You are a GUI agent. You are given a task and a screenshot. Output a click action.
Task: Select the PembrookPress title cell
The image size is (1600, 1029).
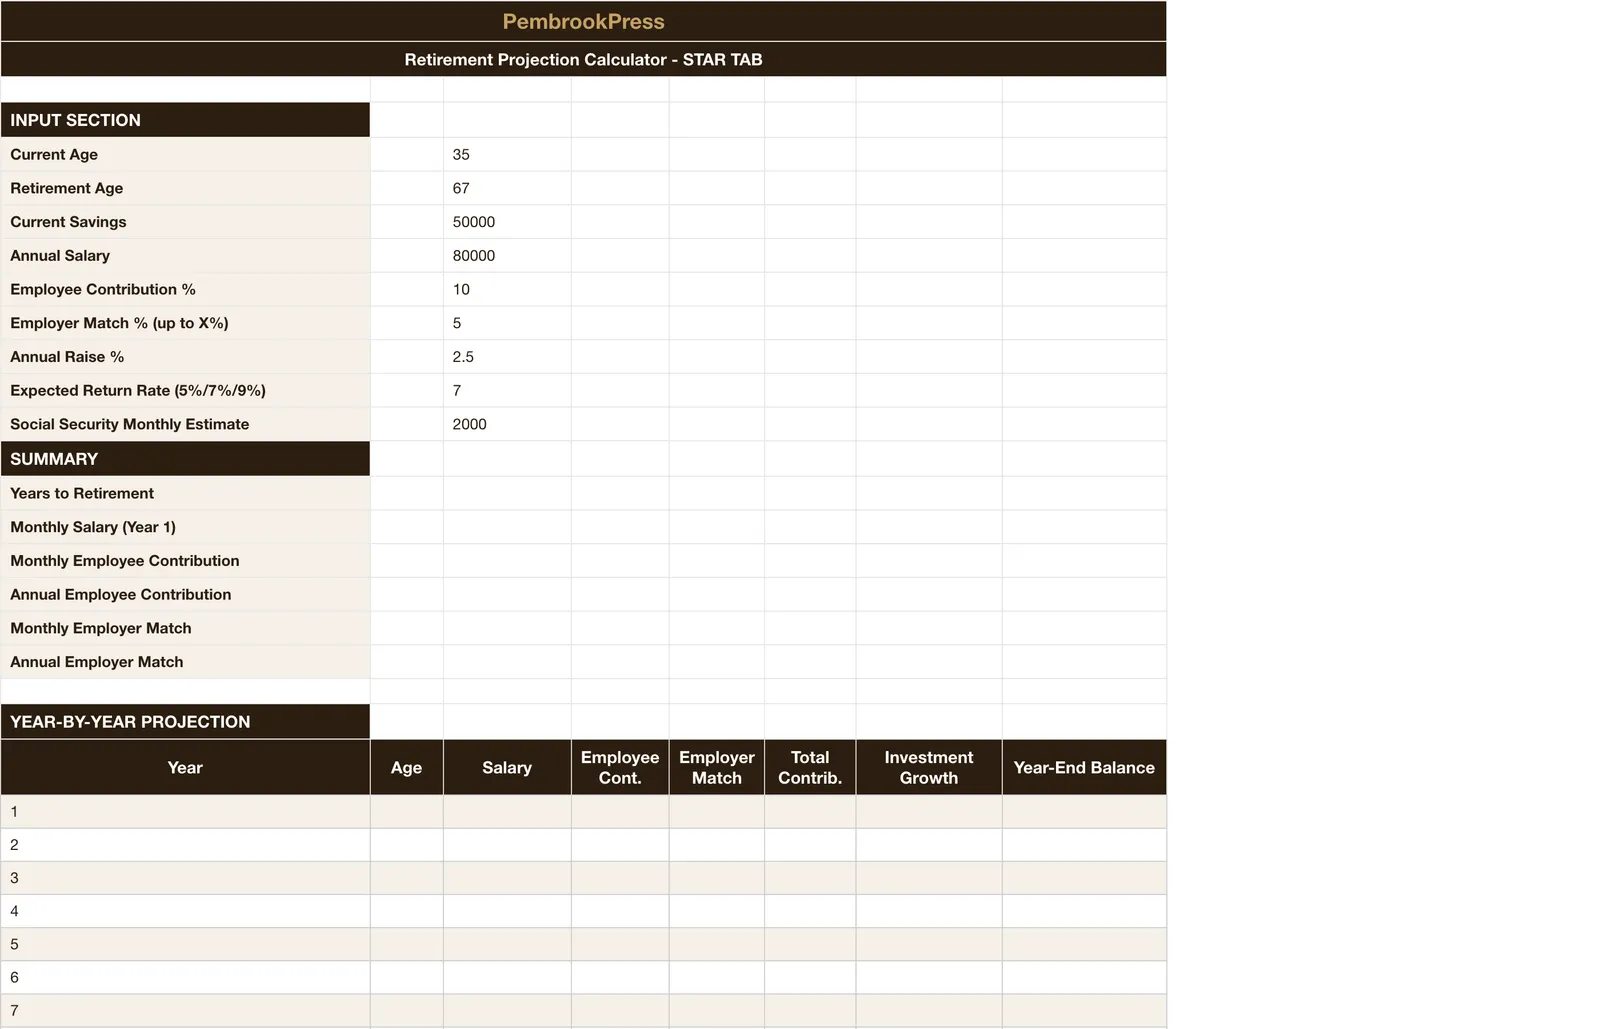583,21
